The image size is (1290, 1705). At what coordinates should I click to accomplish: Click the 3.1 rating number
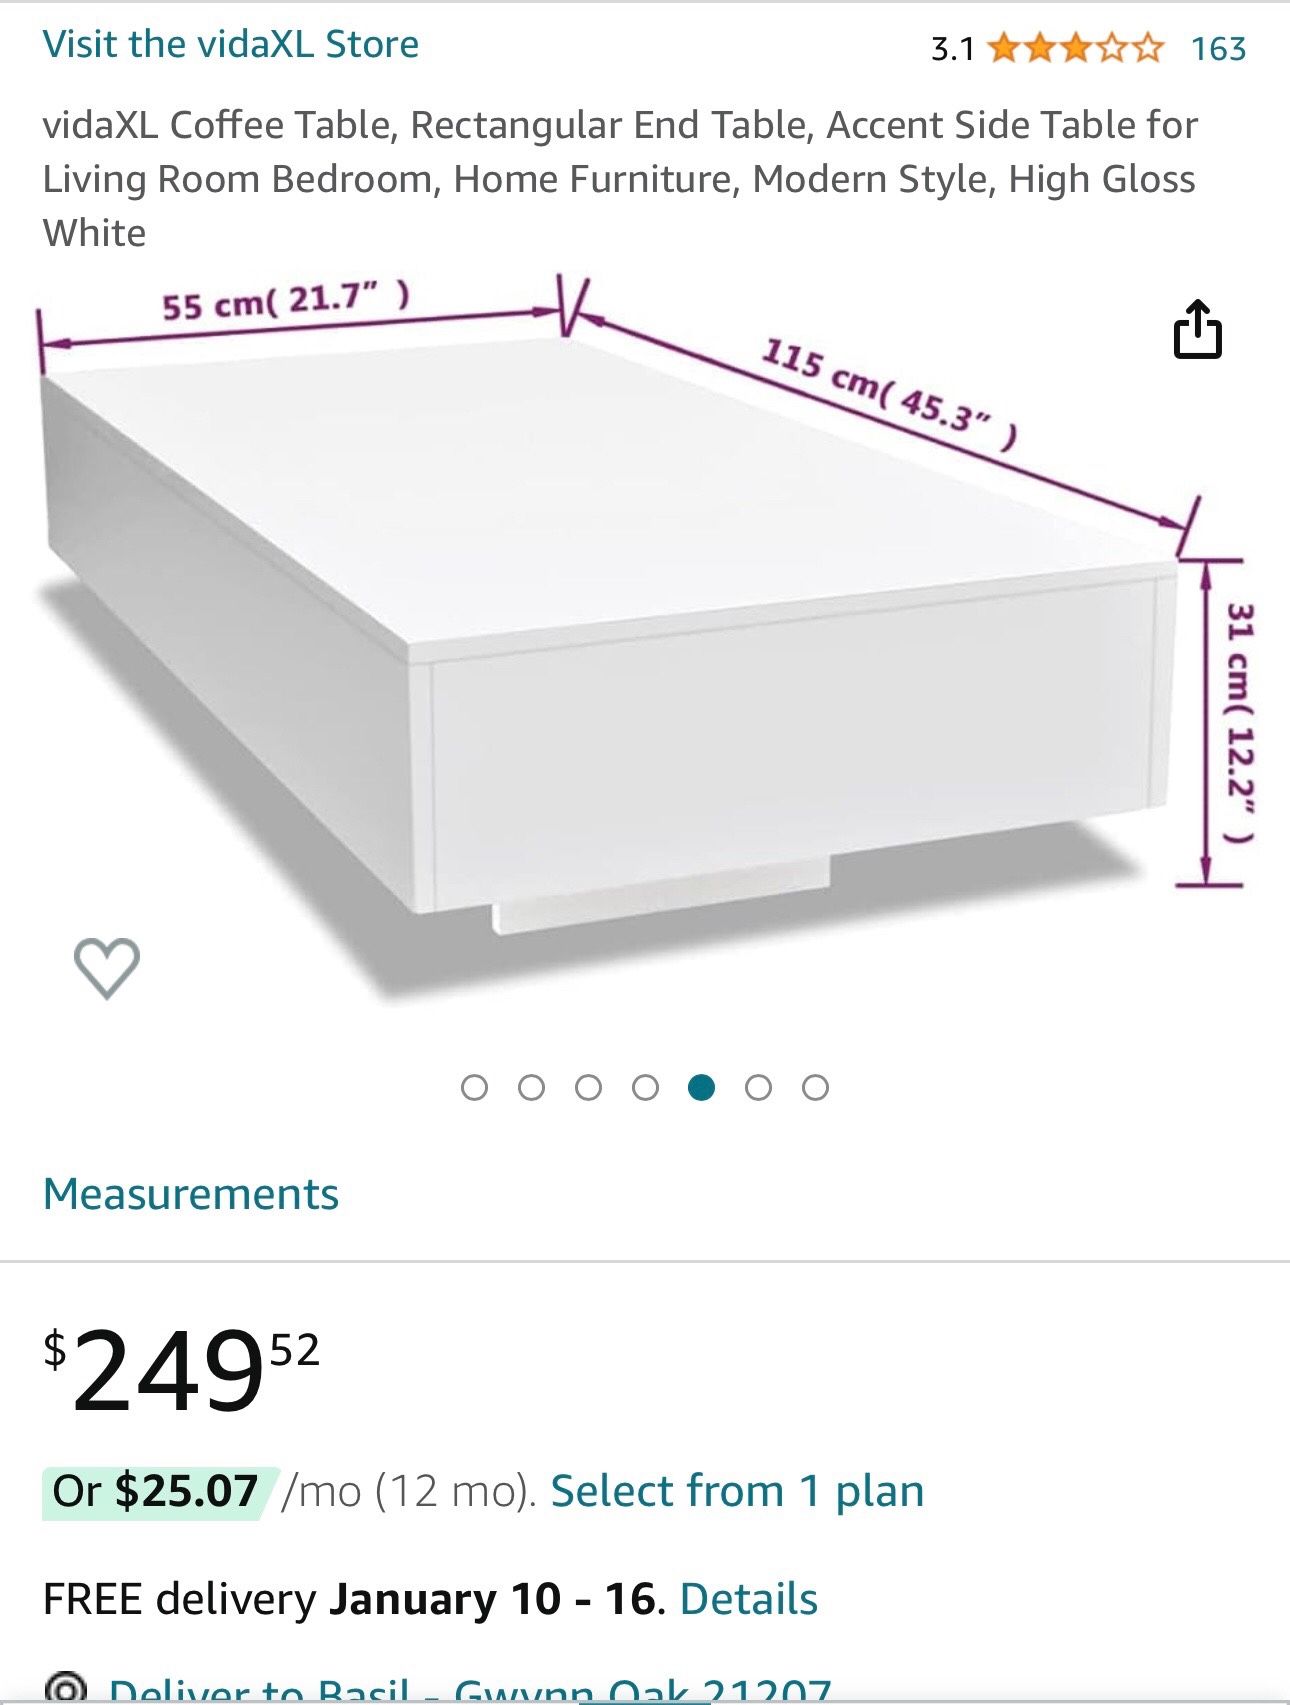952,48
